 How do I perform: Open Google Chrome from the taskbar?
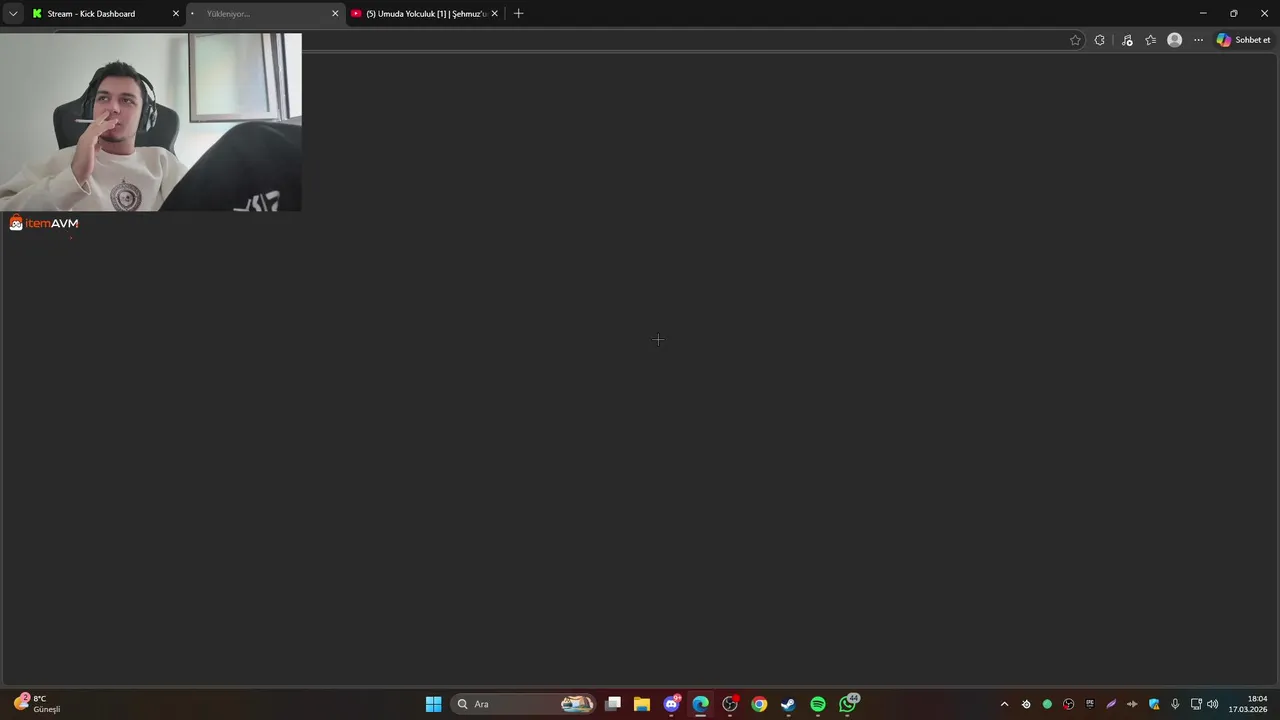point(759,704)
